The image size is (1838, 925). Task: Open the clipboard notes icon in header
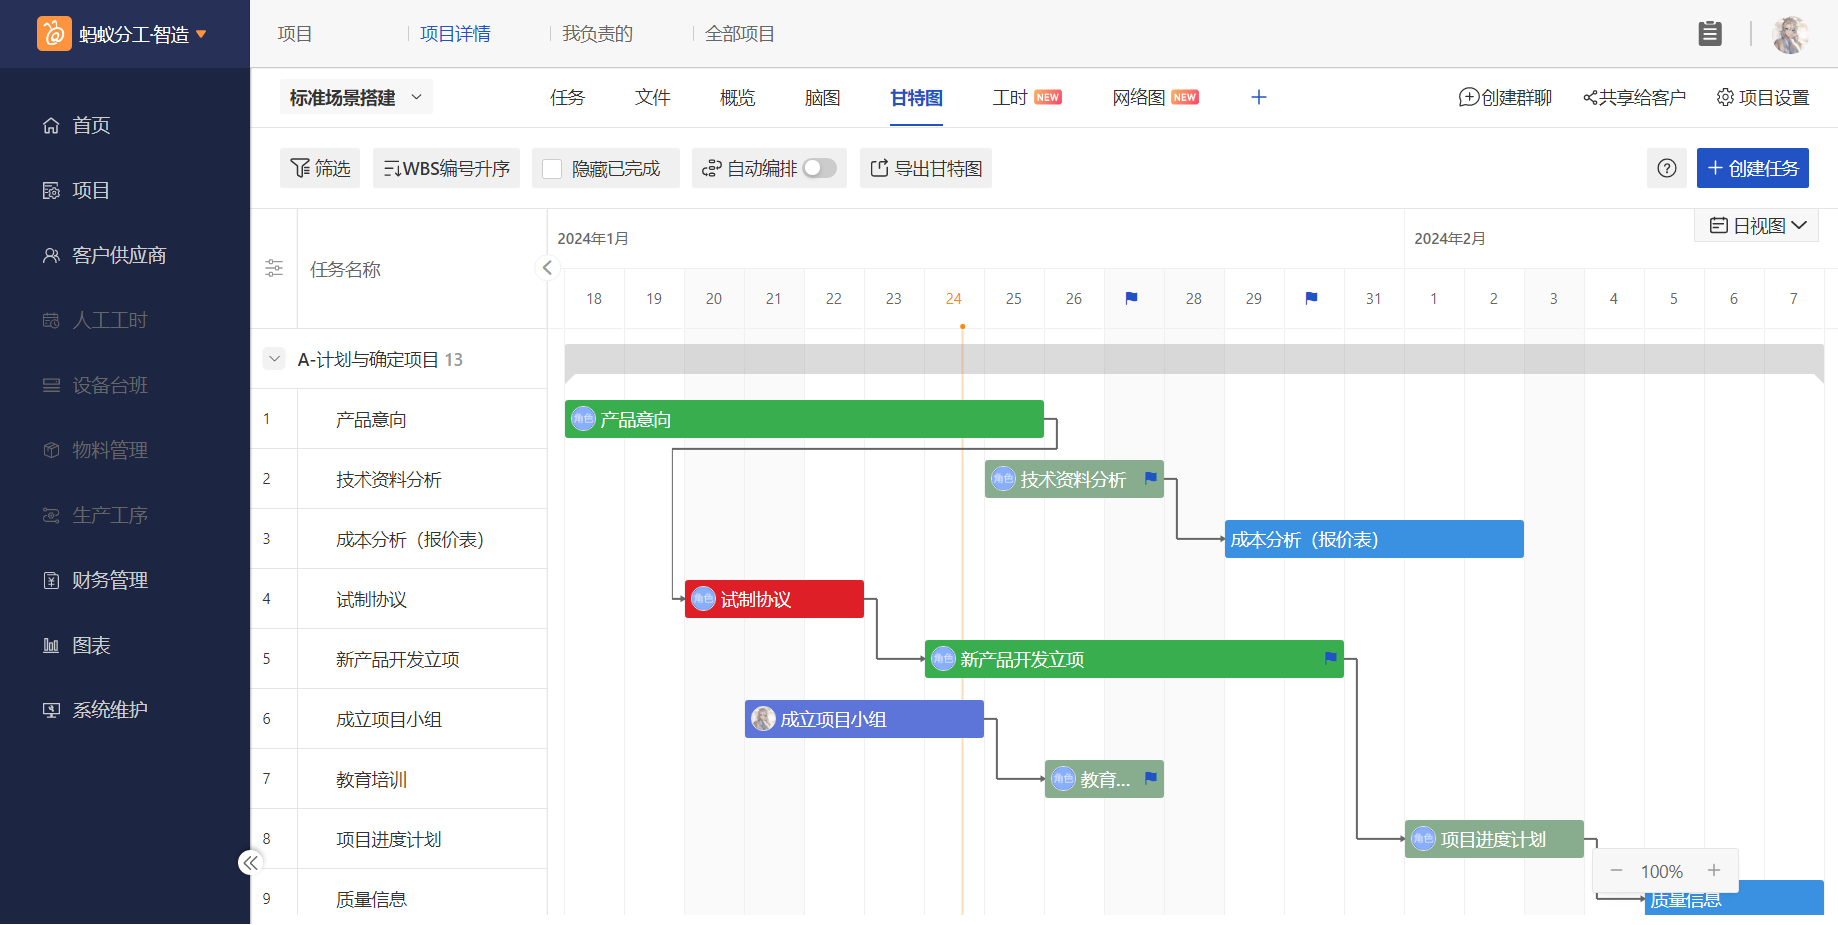(x=1710, y=34)
